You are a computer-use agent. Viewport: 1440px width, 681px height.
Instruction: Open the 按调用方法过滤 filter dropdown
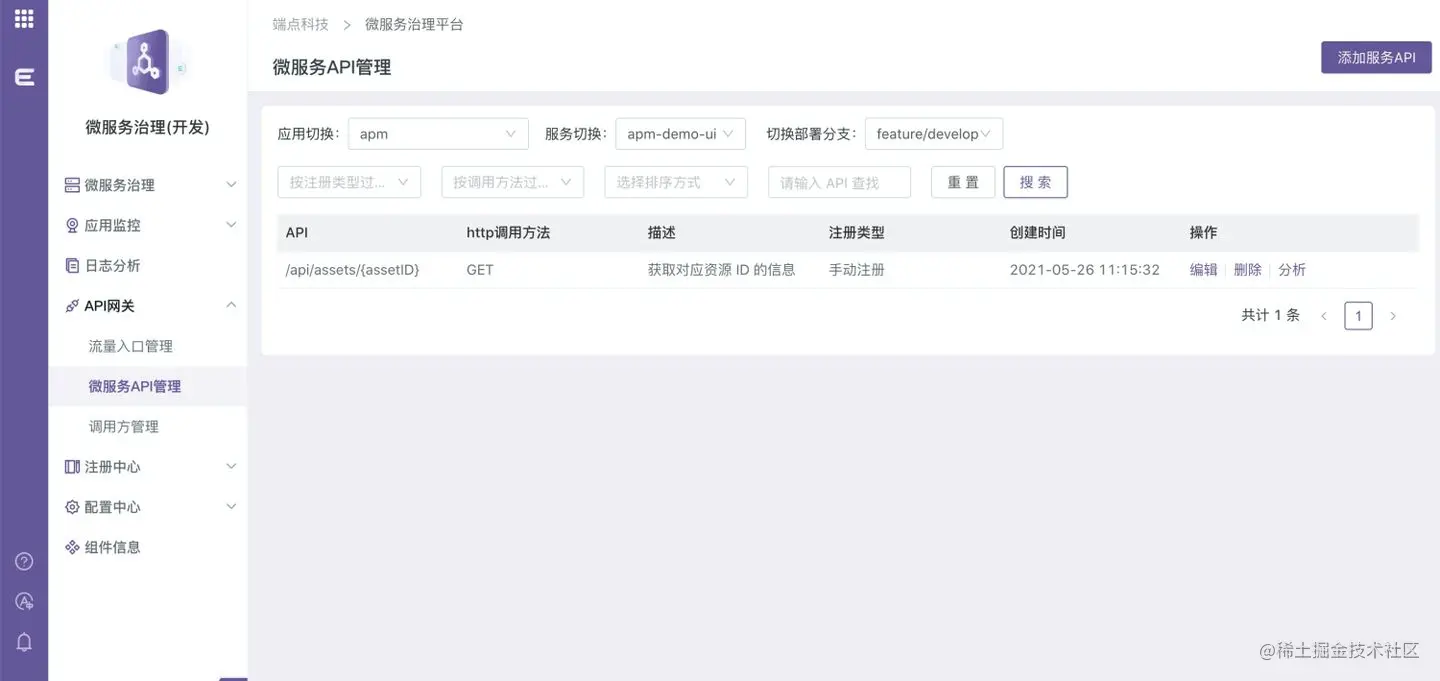pyautogui.click(x=512, y=182)
